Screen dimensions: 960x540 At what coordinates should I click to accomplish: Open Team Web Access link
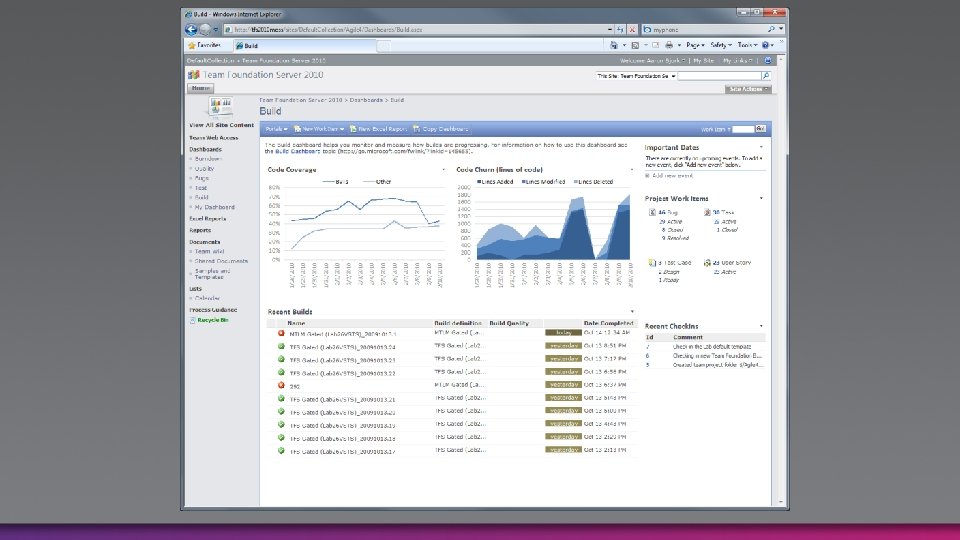pyautogui.click(x=213, y=138)
